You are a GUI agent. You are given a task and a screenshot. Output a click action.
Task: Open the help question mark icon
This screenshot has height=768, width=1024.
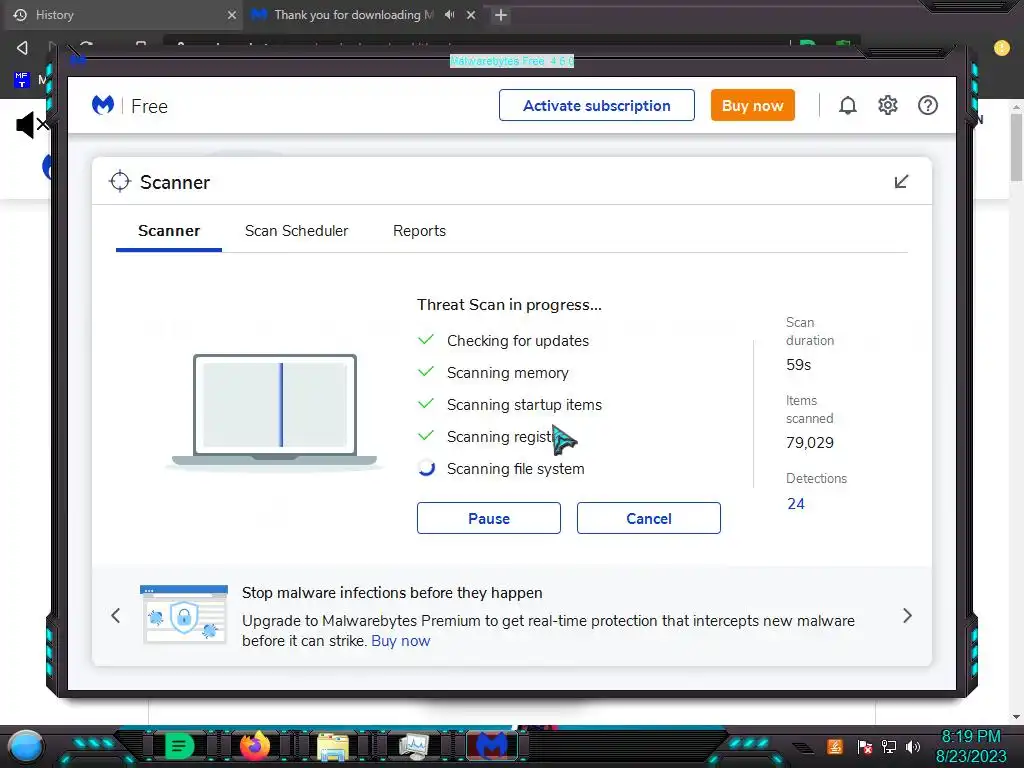coord(927,105)
